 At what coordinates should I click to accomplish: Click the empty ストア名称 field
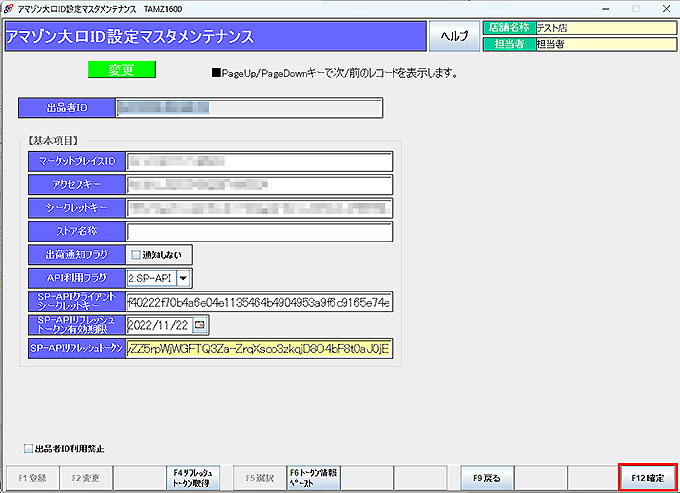(259, 232)
